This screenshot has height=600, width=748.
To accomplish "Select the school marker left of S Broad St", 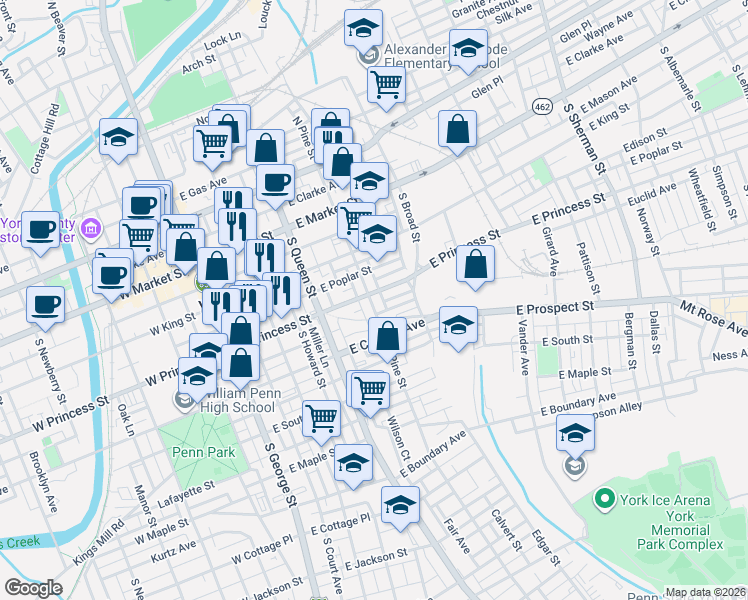I will (369, 184).
